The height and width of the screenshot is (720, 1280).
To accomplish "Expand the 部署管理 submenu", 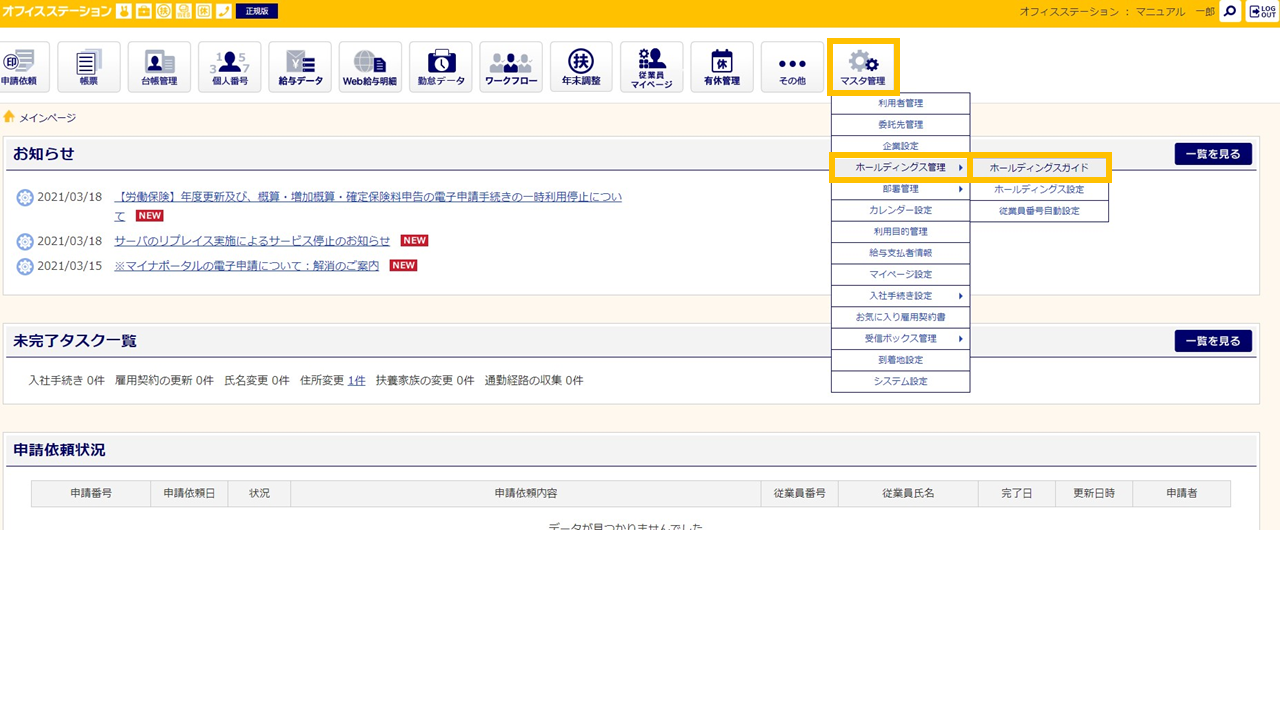I will click(x=900, y=189).
